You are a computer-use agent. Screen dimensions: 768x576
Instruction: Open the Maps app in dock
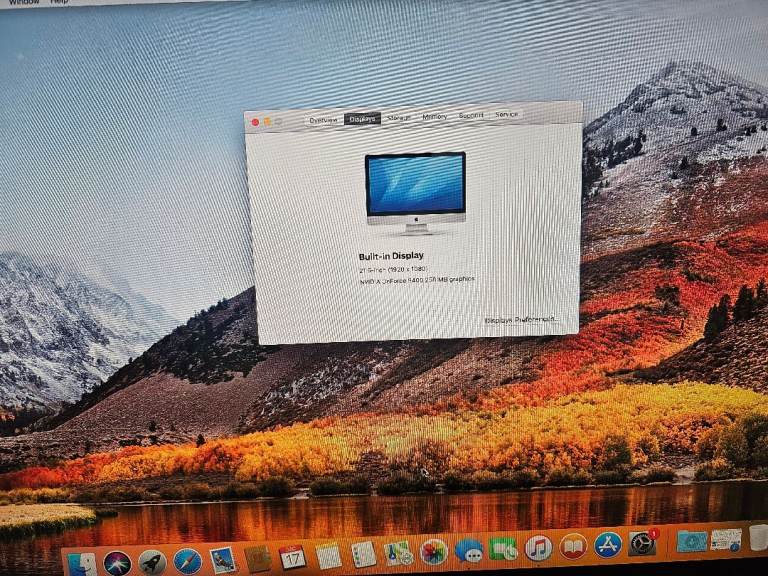pyautogui.click(x=399, y=553)
